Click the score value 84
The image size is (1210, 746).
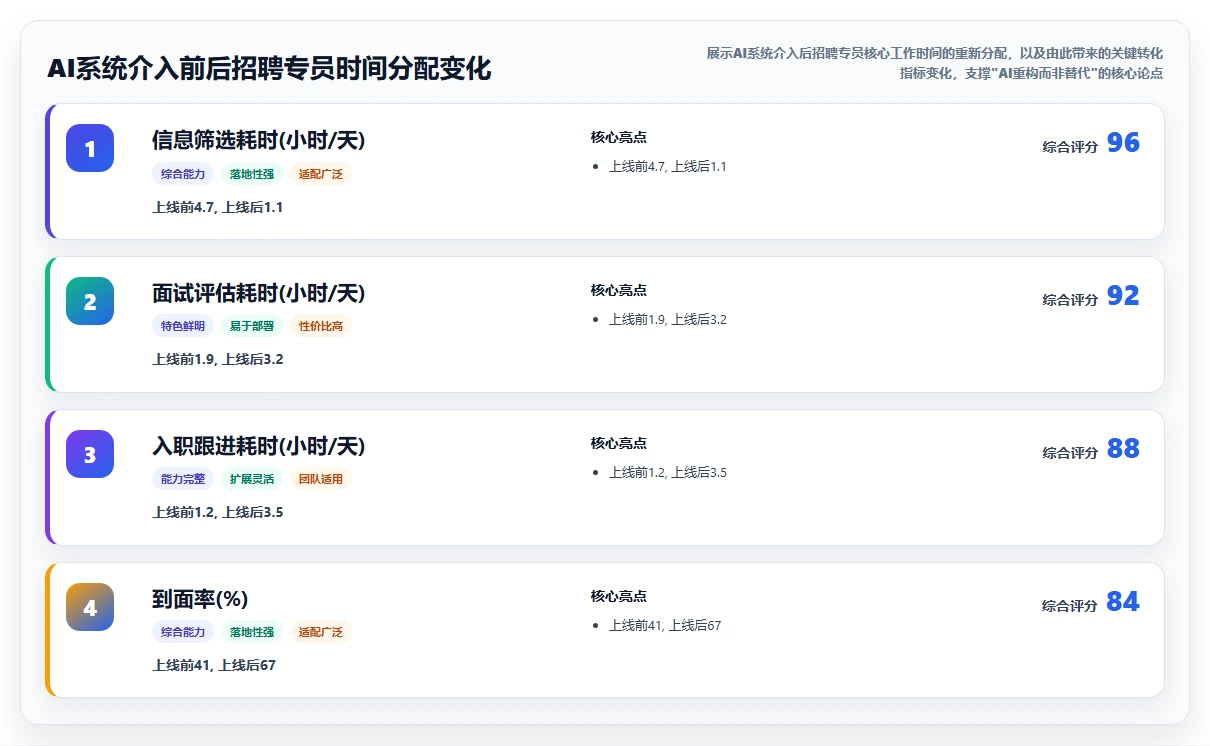coord(1123,602)
